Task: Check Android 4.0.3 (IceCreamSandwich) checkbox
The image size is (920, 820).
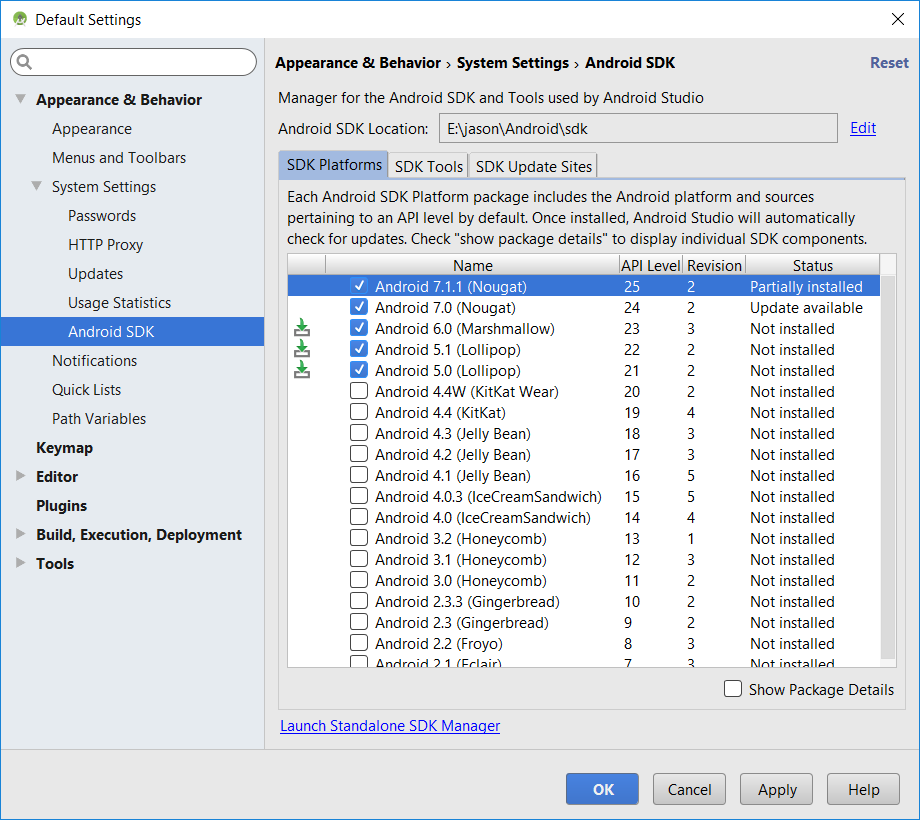Action: tap(358, 496)
